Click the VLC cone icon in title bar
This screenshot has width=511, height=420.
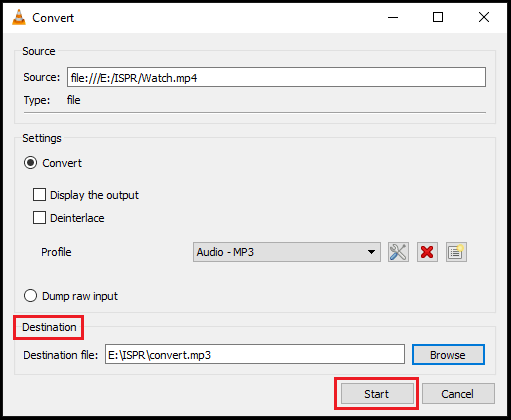(19, 17)
